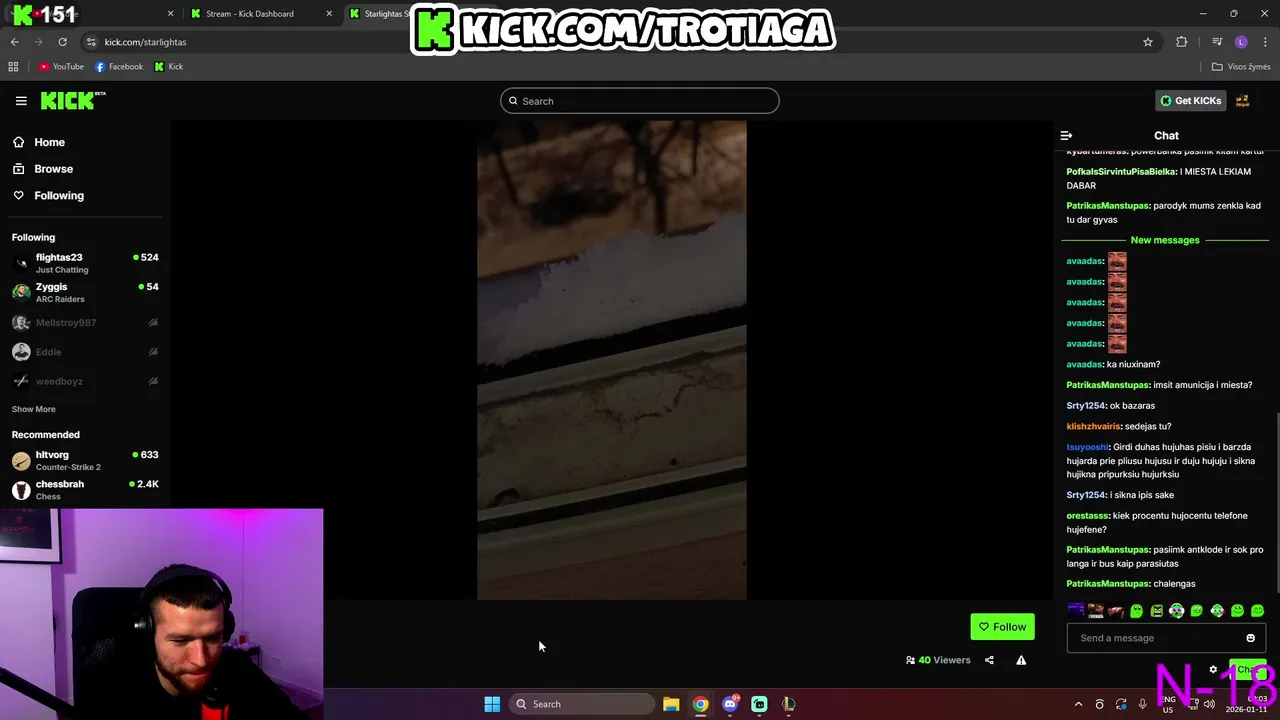Viewport: 1280px width, 720px height.
Task: Open League of Legends taskbar icon
Action: tap(789, 704)
